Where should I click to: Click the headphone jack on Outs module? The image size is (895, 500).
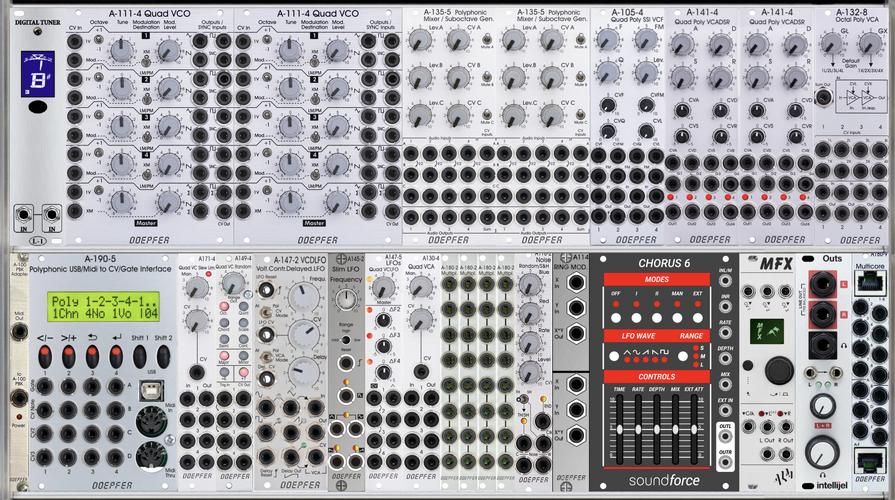click(823, 345)
